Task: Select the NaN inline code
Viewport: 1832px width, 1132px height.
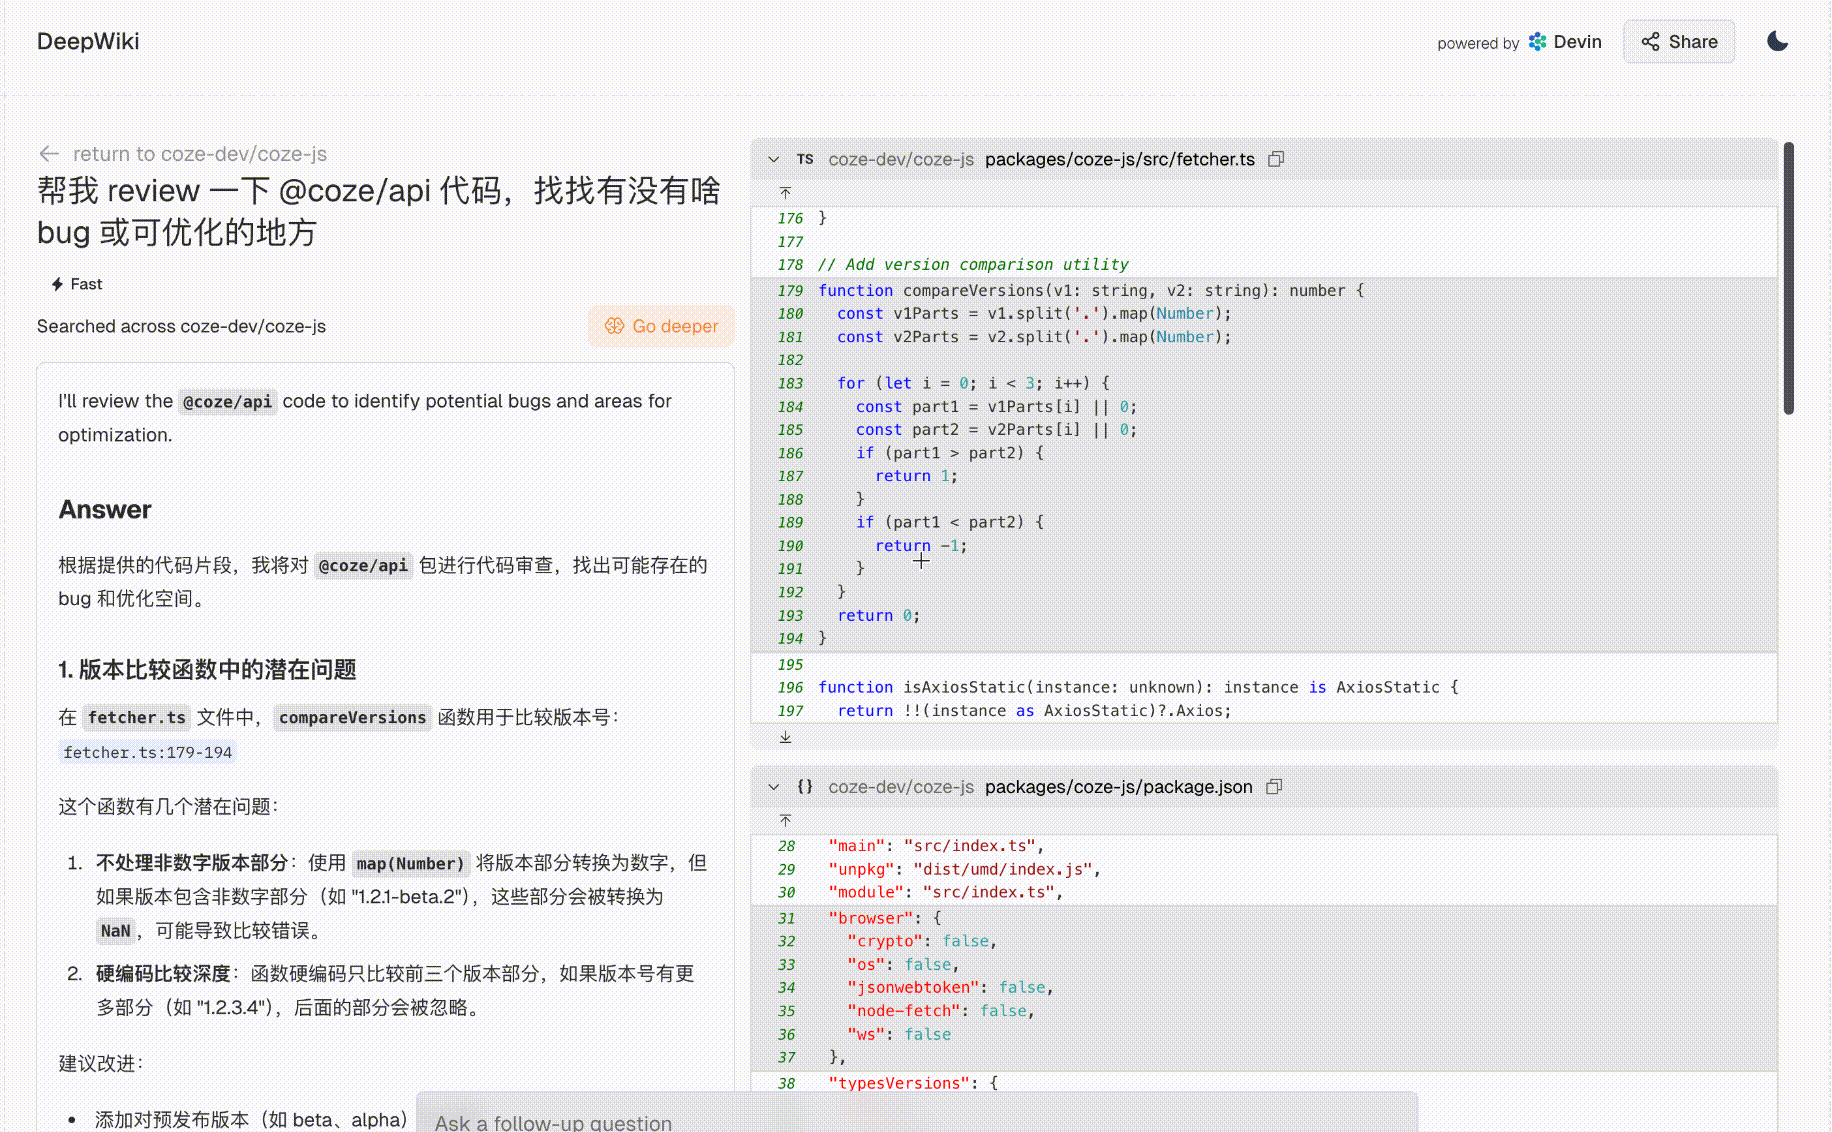Action: pyautogui.click(x=115, y=931)
